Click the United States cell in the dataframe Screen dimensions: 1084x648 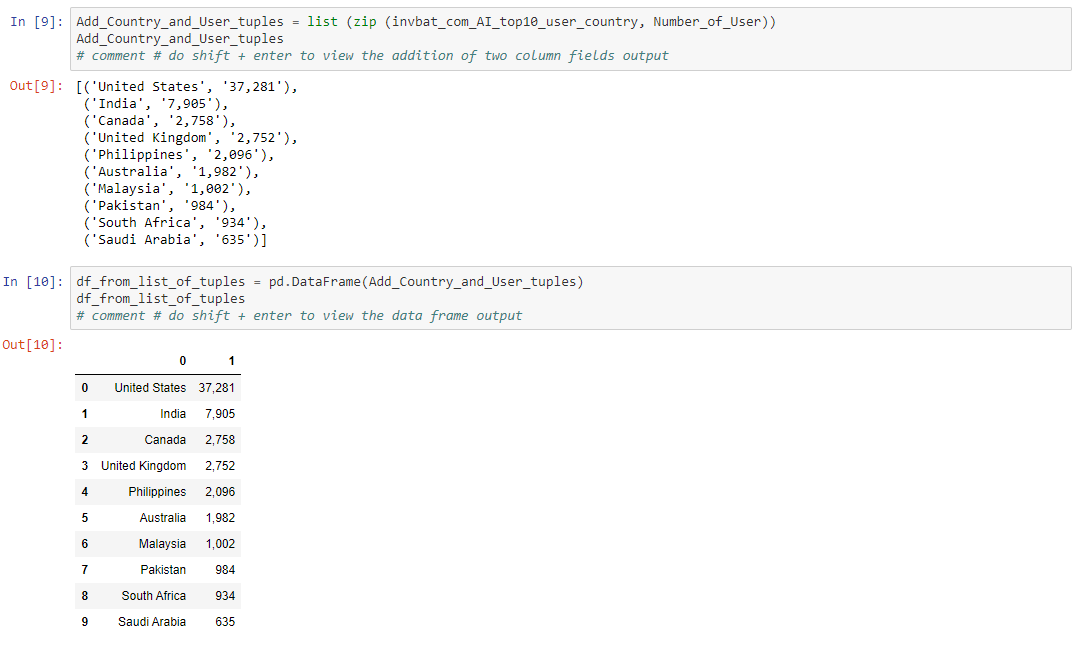point(150,388)
